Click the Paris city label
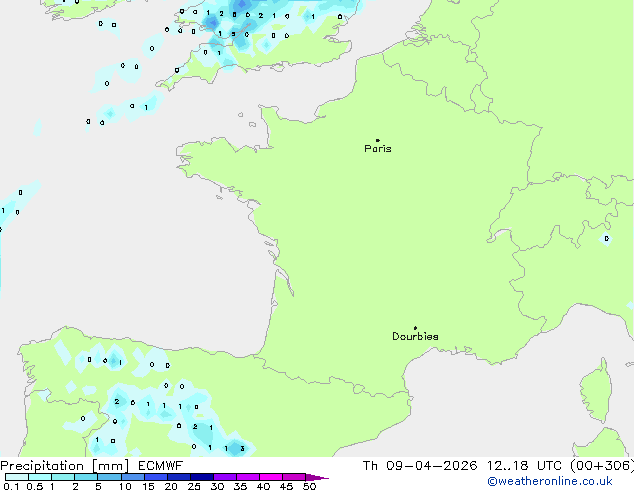 (x=378, y=149)
